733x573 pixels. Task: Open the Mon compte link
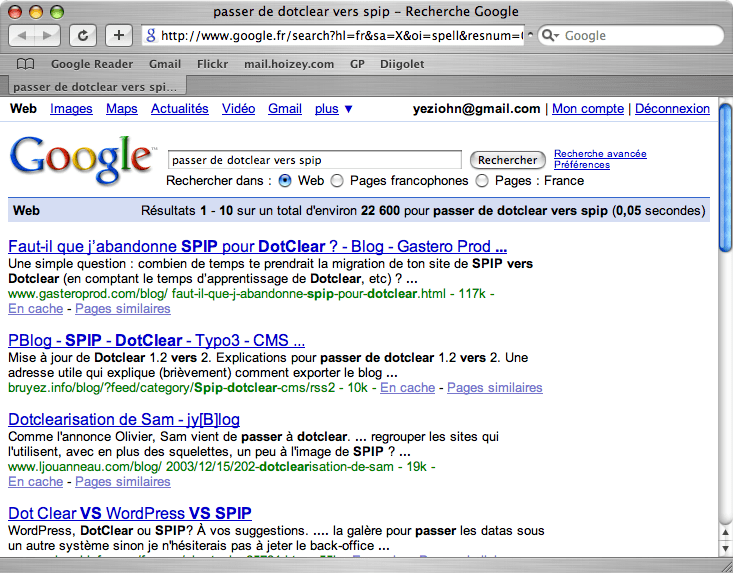coord(588,109)
